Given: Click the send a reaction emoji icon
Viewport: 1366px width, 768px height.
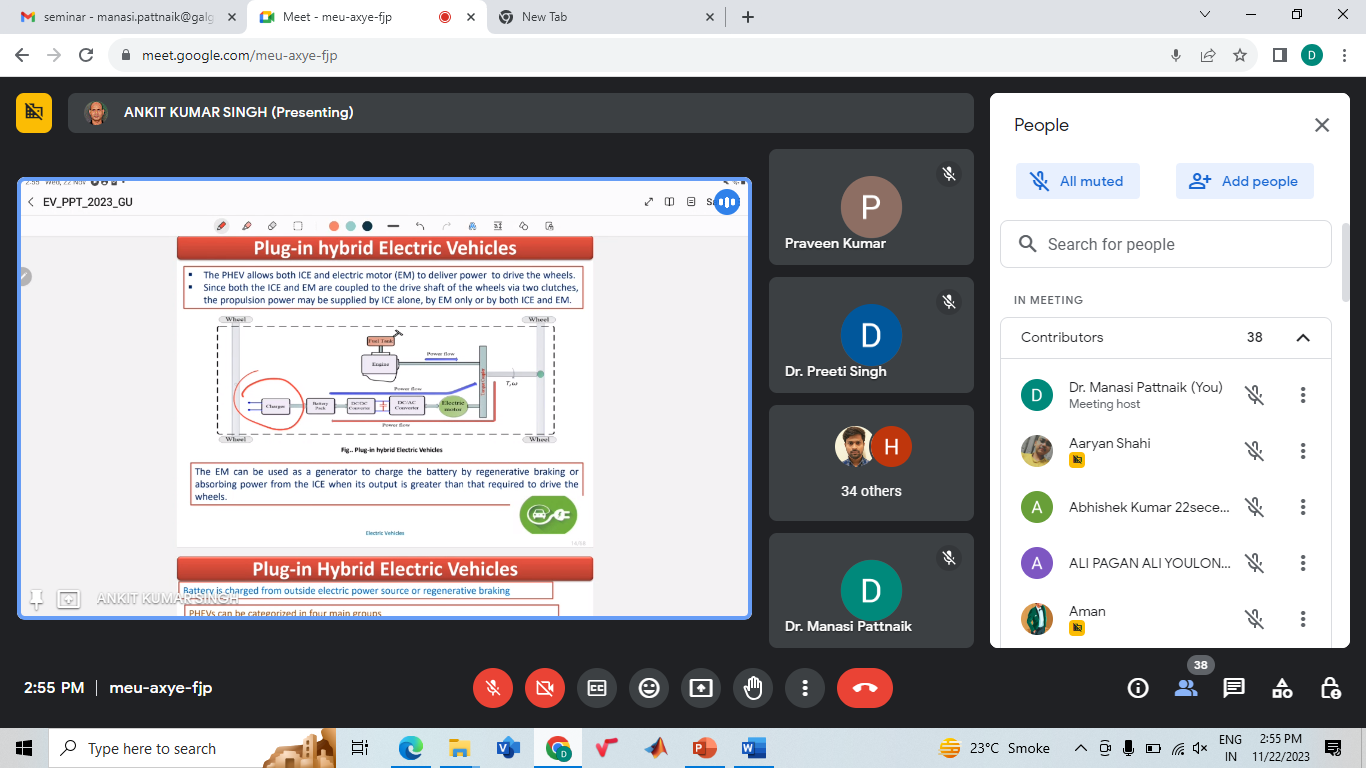Looking at the screenshot, I should pyautogui.click(x=649, y=688).
